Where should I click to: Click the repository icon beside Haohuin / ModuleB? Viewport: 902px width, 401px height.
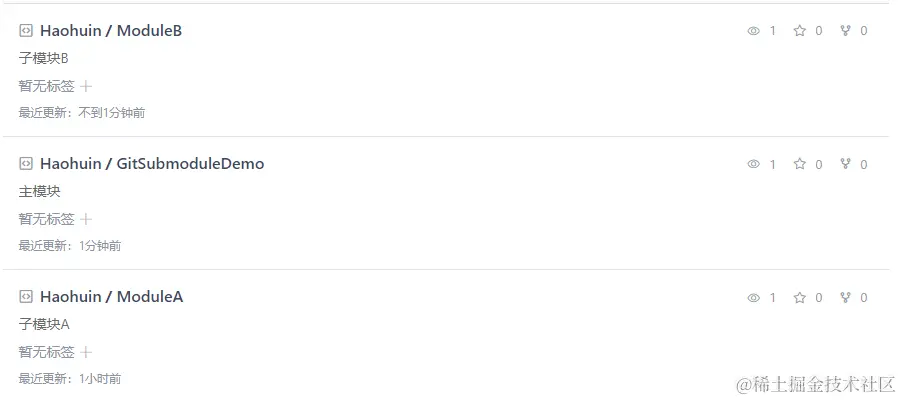tap(25, 30)
